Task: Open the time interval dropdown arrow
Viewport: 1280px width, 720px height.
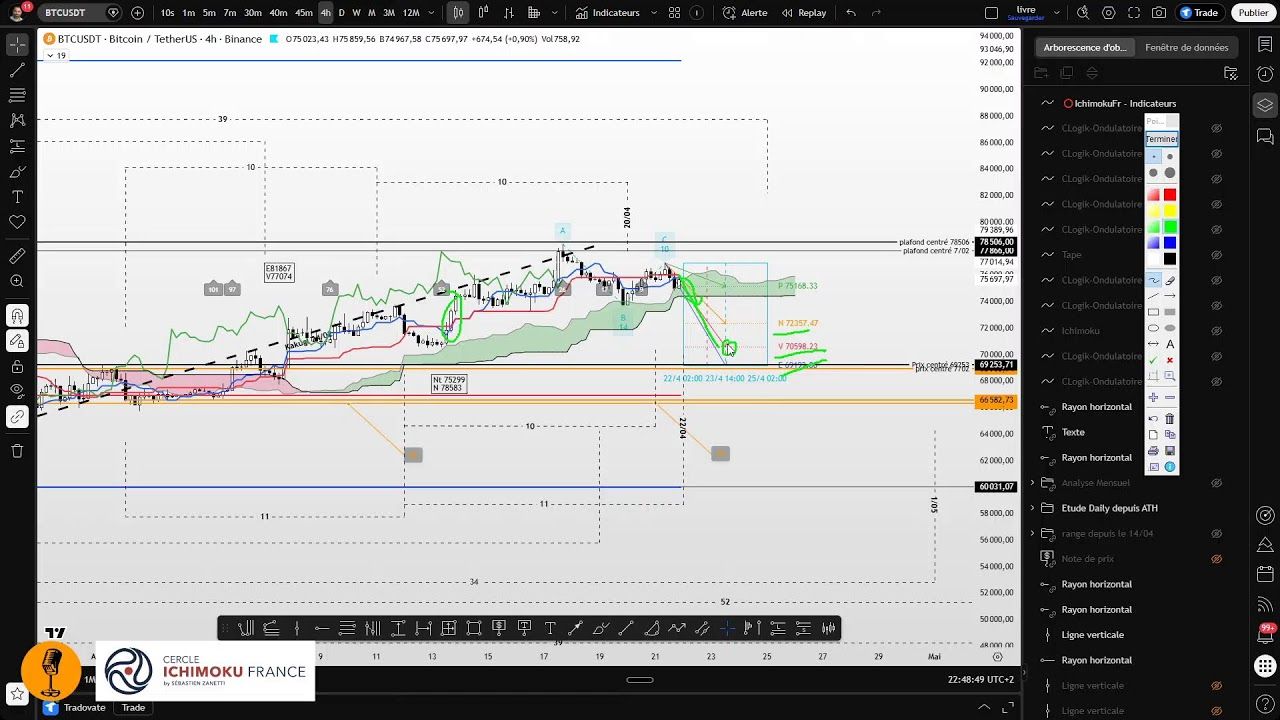Action: tap(431, 13)
